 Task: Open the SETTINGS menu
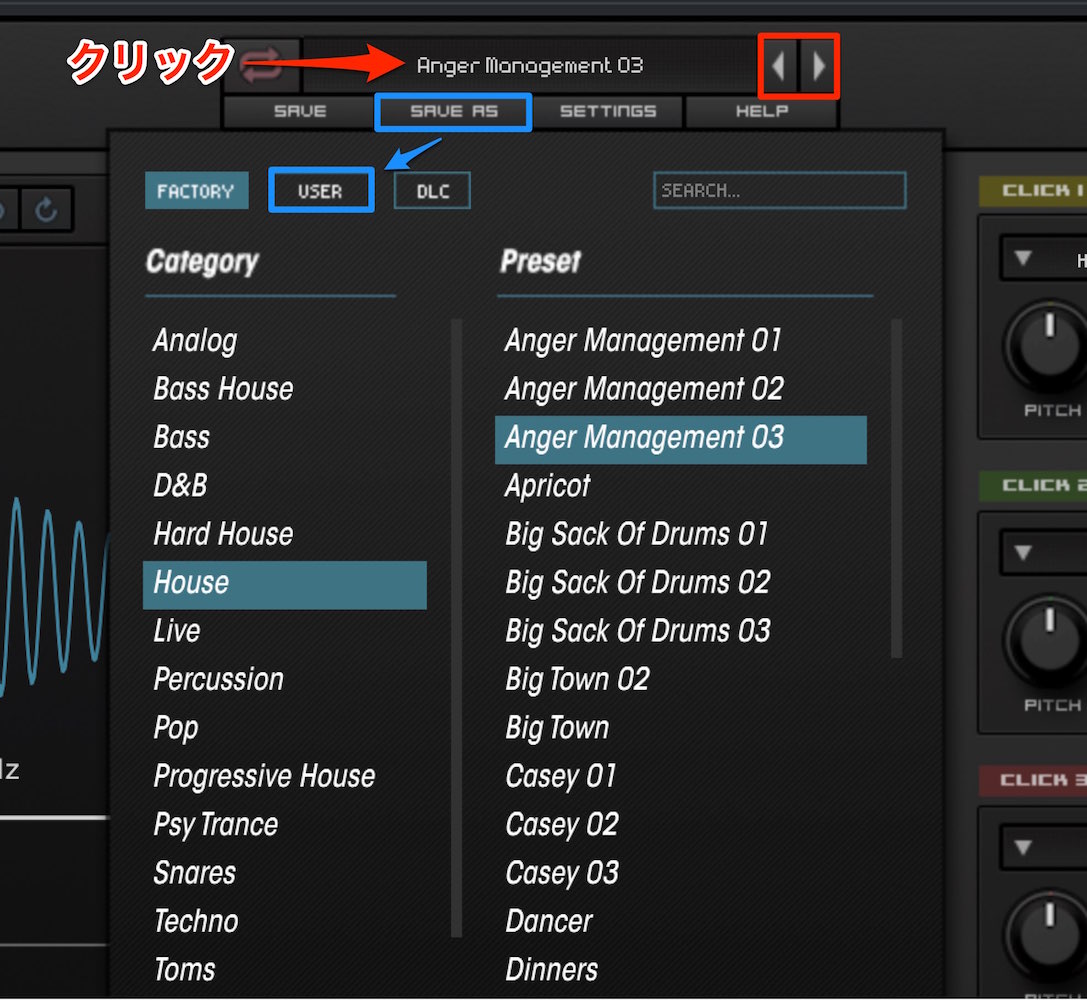coord(608,112)
